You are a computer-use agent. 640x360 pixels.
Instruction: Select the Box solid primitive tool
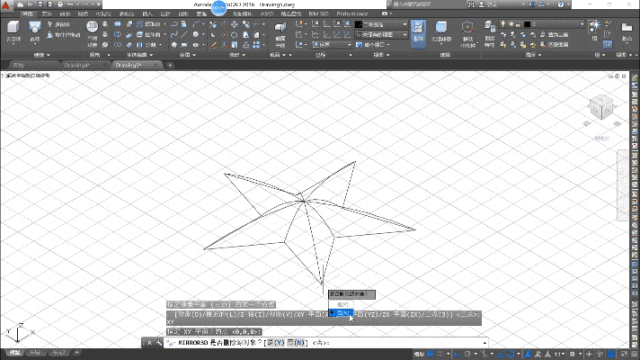pos(13,32)
